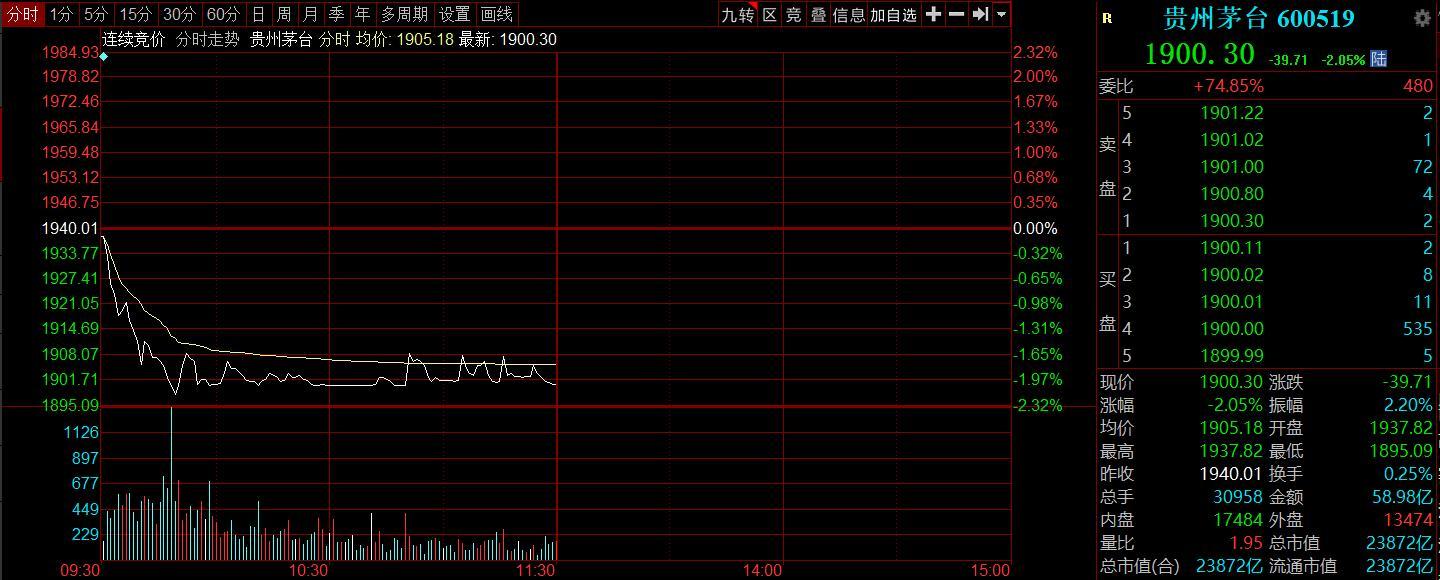
Task: Click the 1940.01 previous close axis label
Action: coord(69,228)
